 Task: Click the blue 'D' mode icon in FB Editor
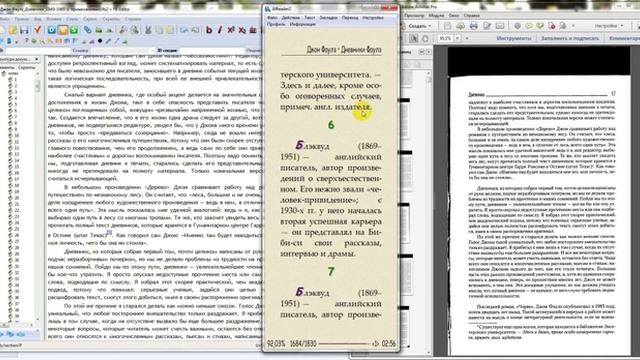(52, 30)
